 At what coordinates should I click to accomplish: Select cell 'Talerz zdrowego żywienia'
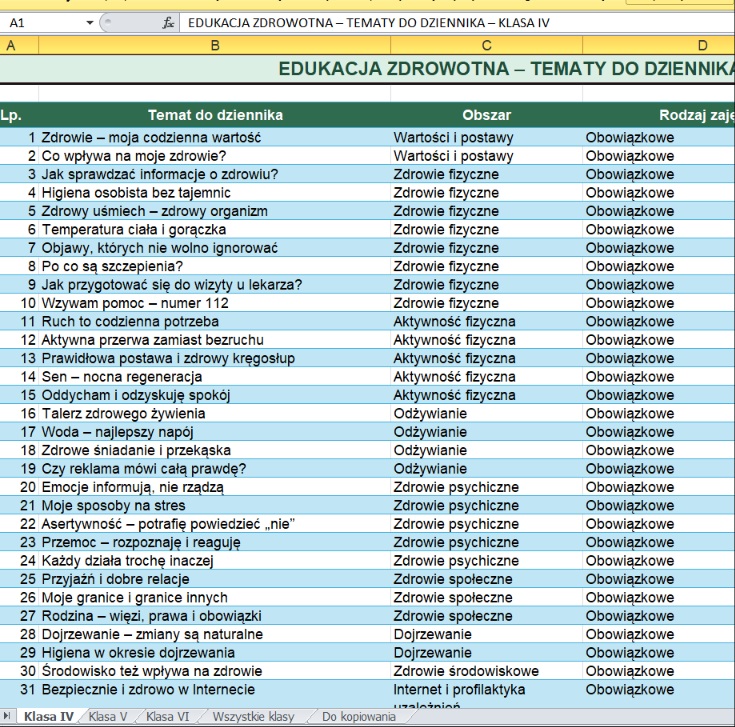click(x=215, y=413)
